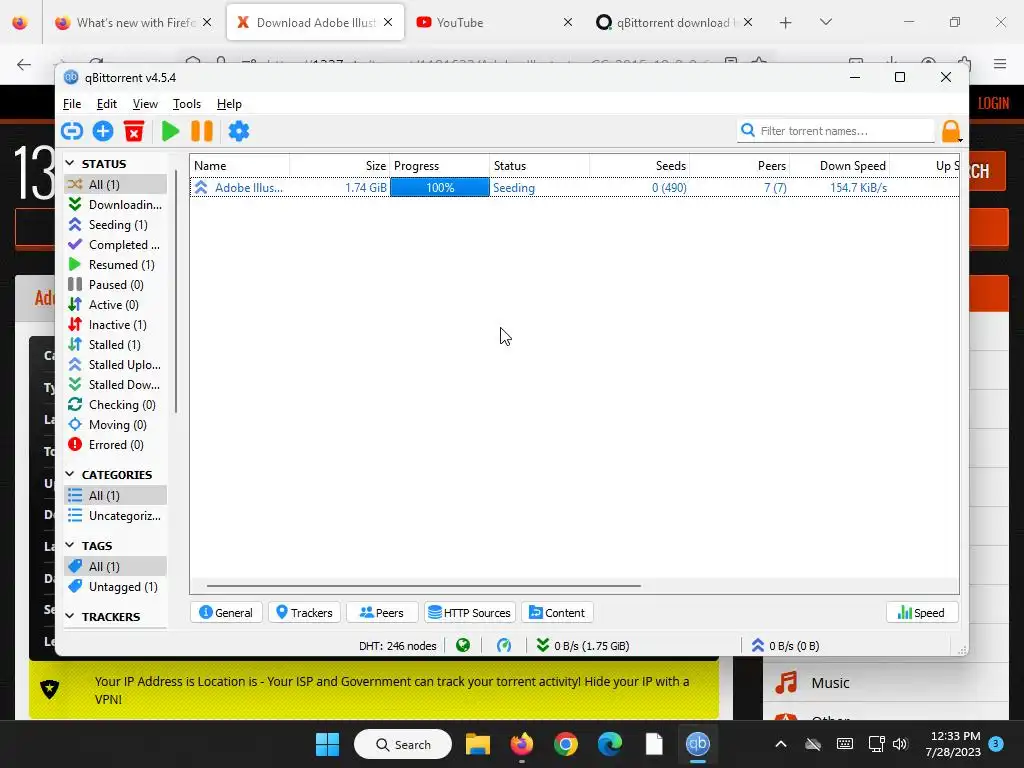1024x768 pixels.
Task: Click the Add Torrent File plus icon
Action: point(103,131)
